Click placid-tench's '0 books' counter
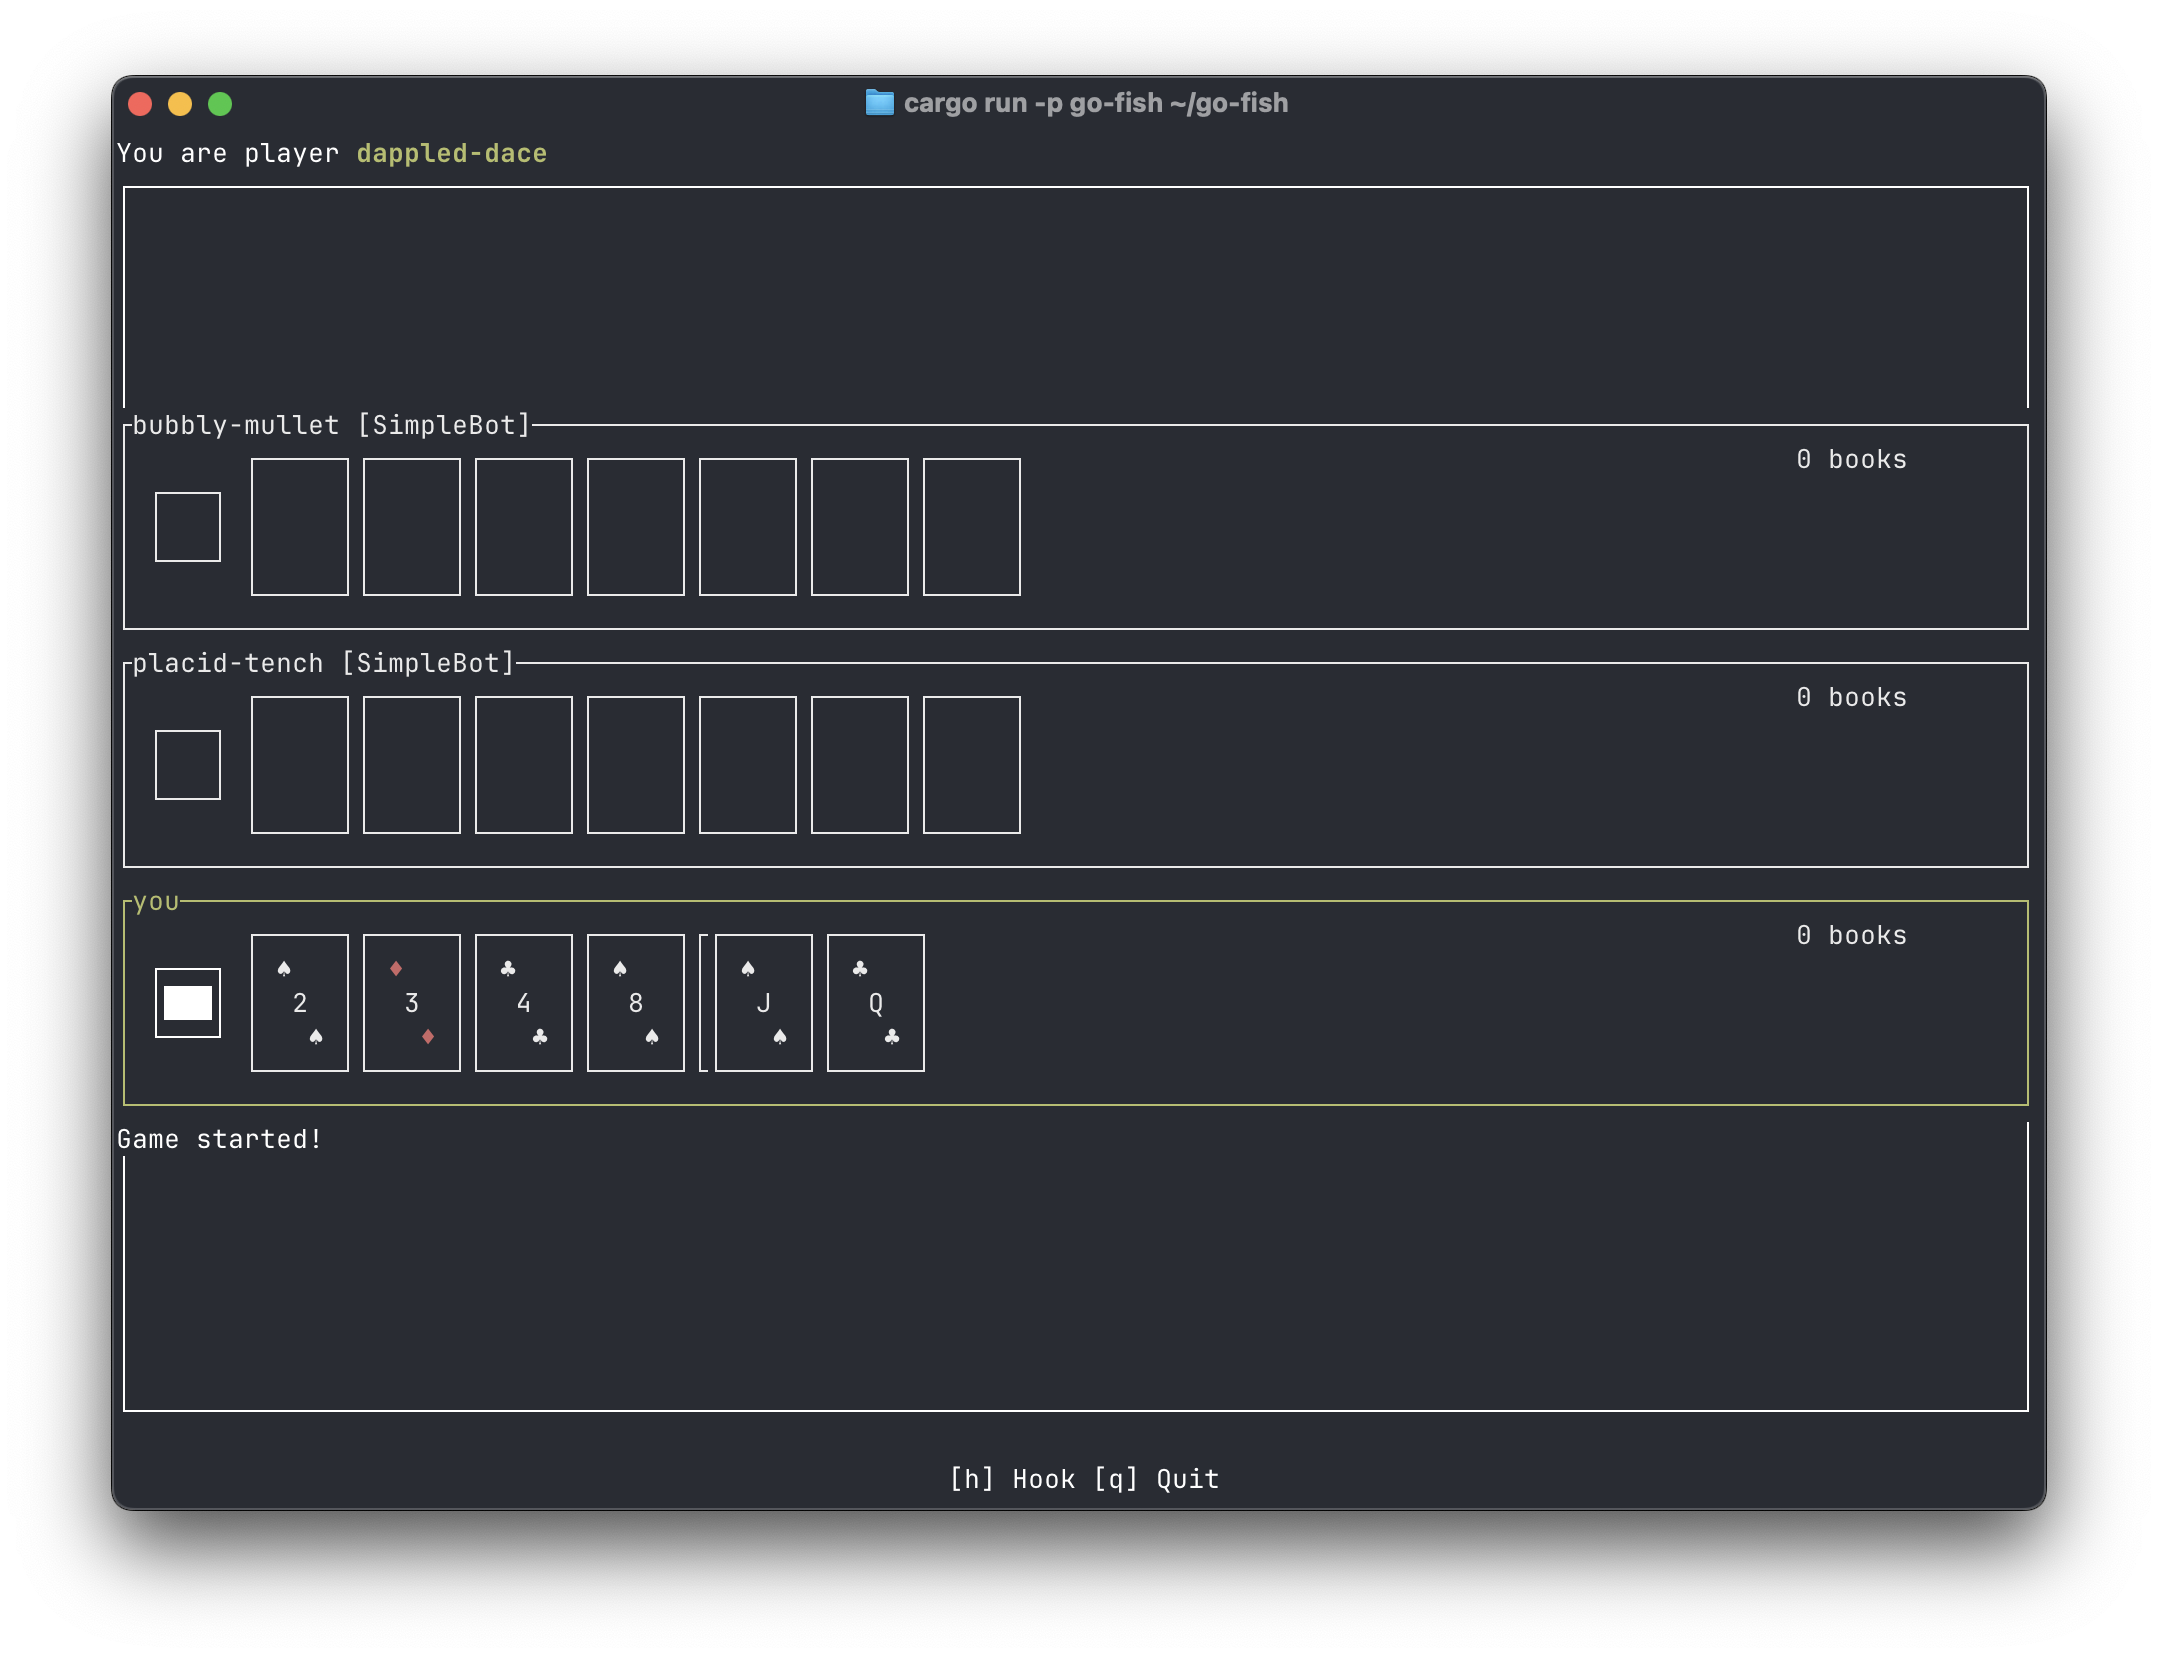Viewport: 2158px width, 1658px height. pos(1852,697)
